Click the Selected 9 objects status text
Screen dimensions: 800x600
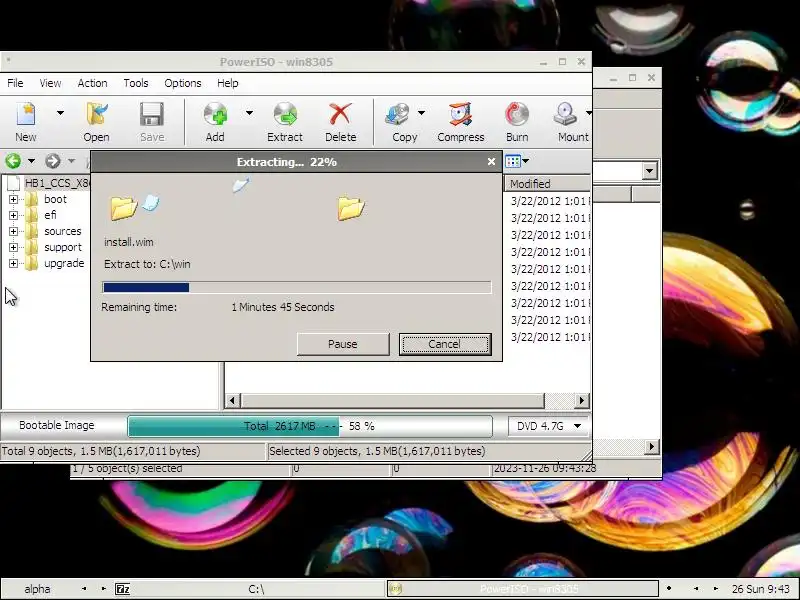[x=377, y=451]
